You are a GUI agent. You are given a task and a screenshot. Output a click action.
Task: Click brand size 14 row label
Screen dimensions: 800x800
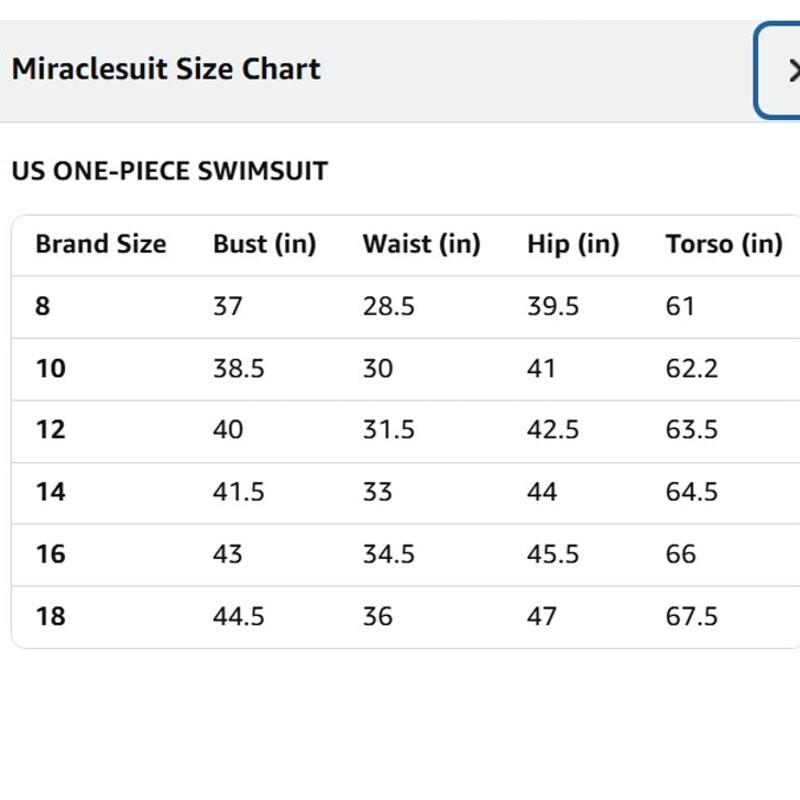point(51,492)
